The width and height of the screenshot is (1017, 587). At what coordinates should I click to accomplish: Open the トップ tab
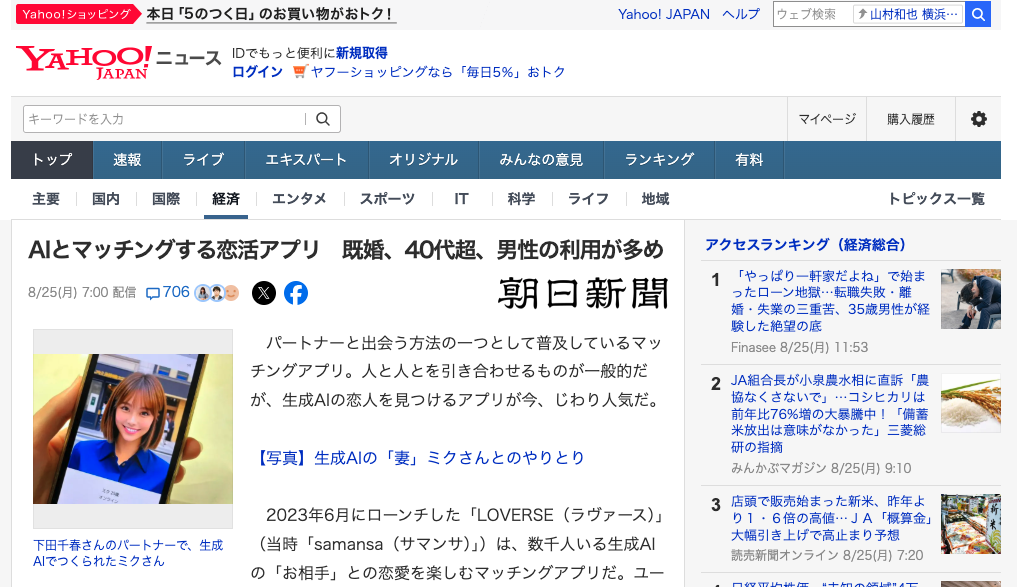(x=52, y=160)
